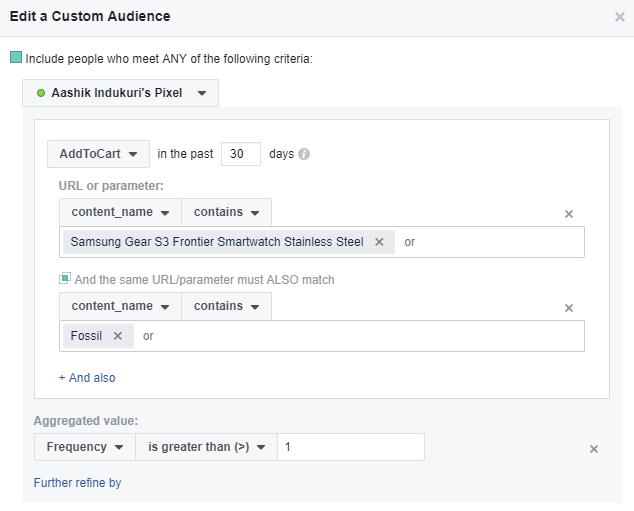Screen dimensions: 634x511
Task: Delete the first content_name rule row
Action: [569, 214]
